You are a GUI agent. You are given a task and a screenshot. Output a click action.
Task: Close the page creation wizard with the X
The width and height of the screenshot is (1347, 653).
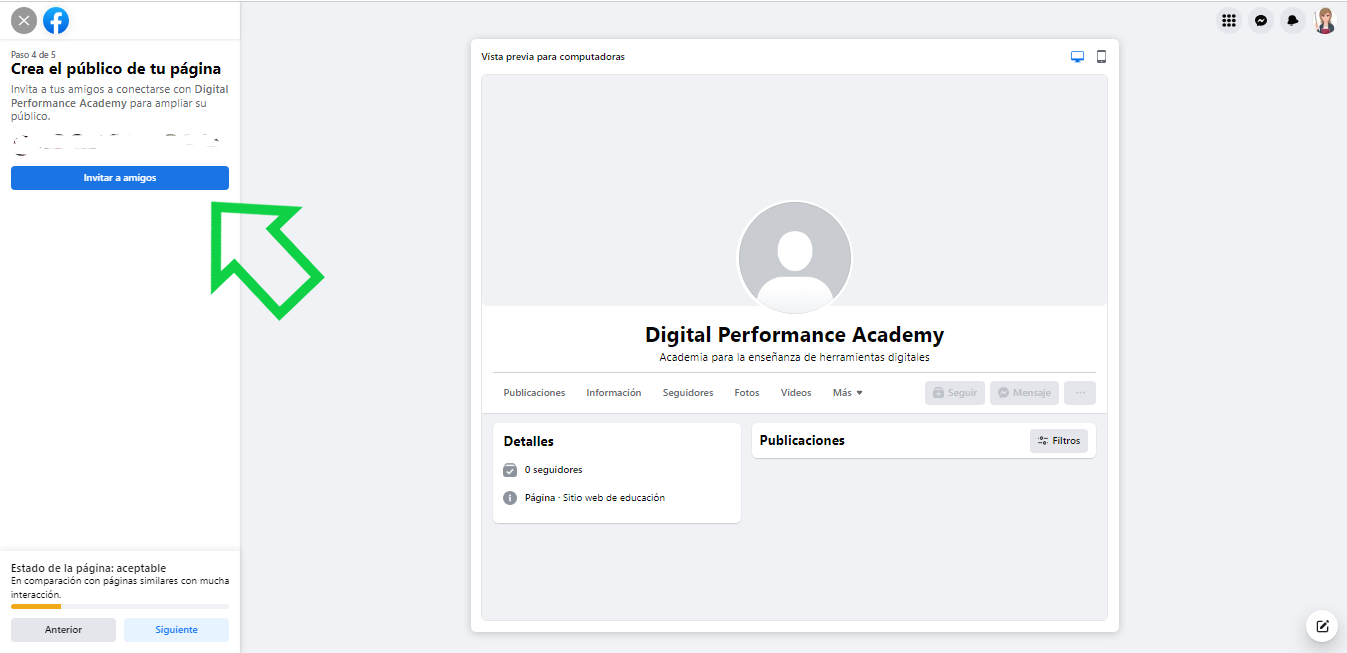pos(24,20)
